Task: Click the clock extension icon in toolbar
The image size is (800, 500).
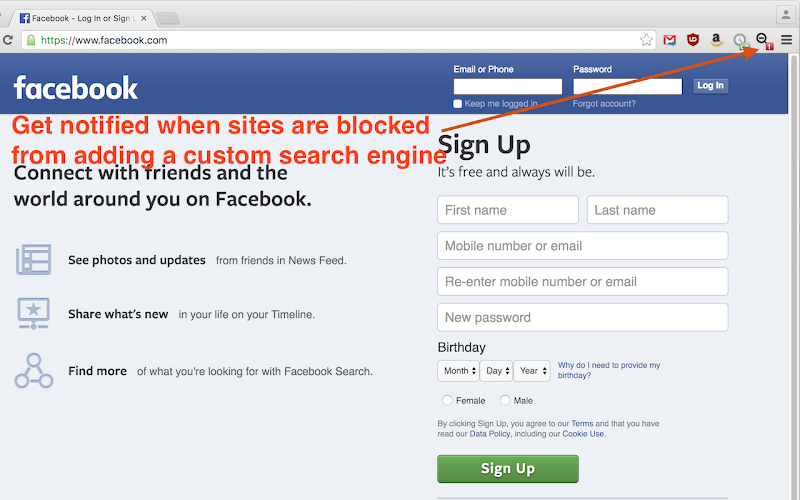Action: click(x=740, y=40)
